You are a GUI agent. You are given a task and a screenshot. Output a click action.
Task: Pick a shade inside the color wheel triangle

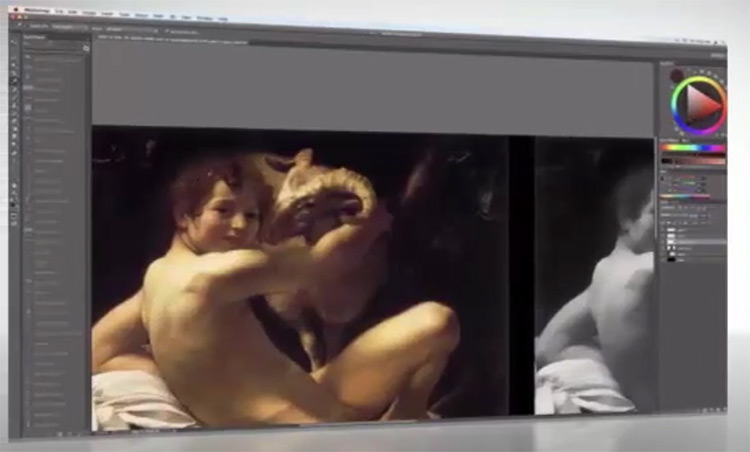coord(702,104)
